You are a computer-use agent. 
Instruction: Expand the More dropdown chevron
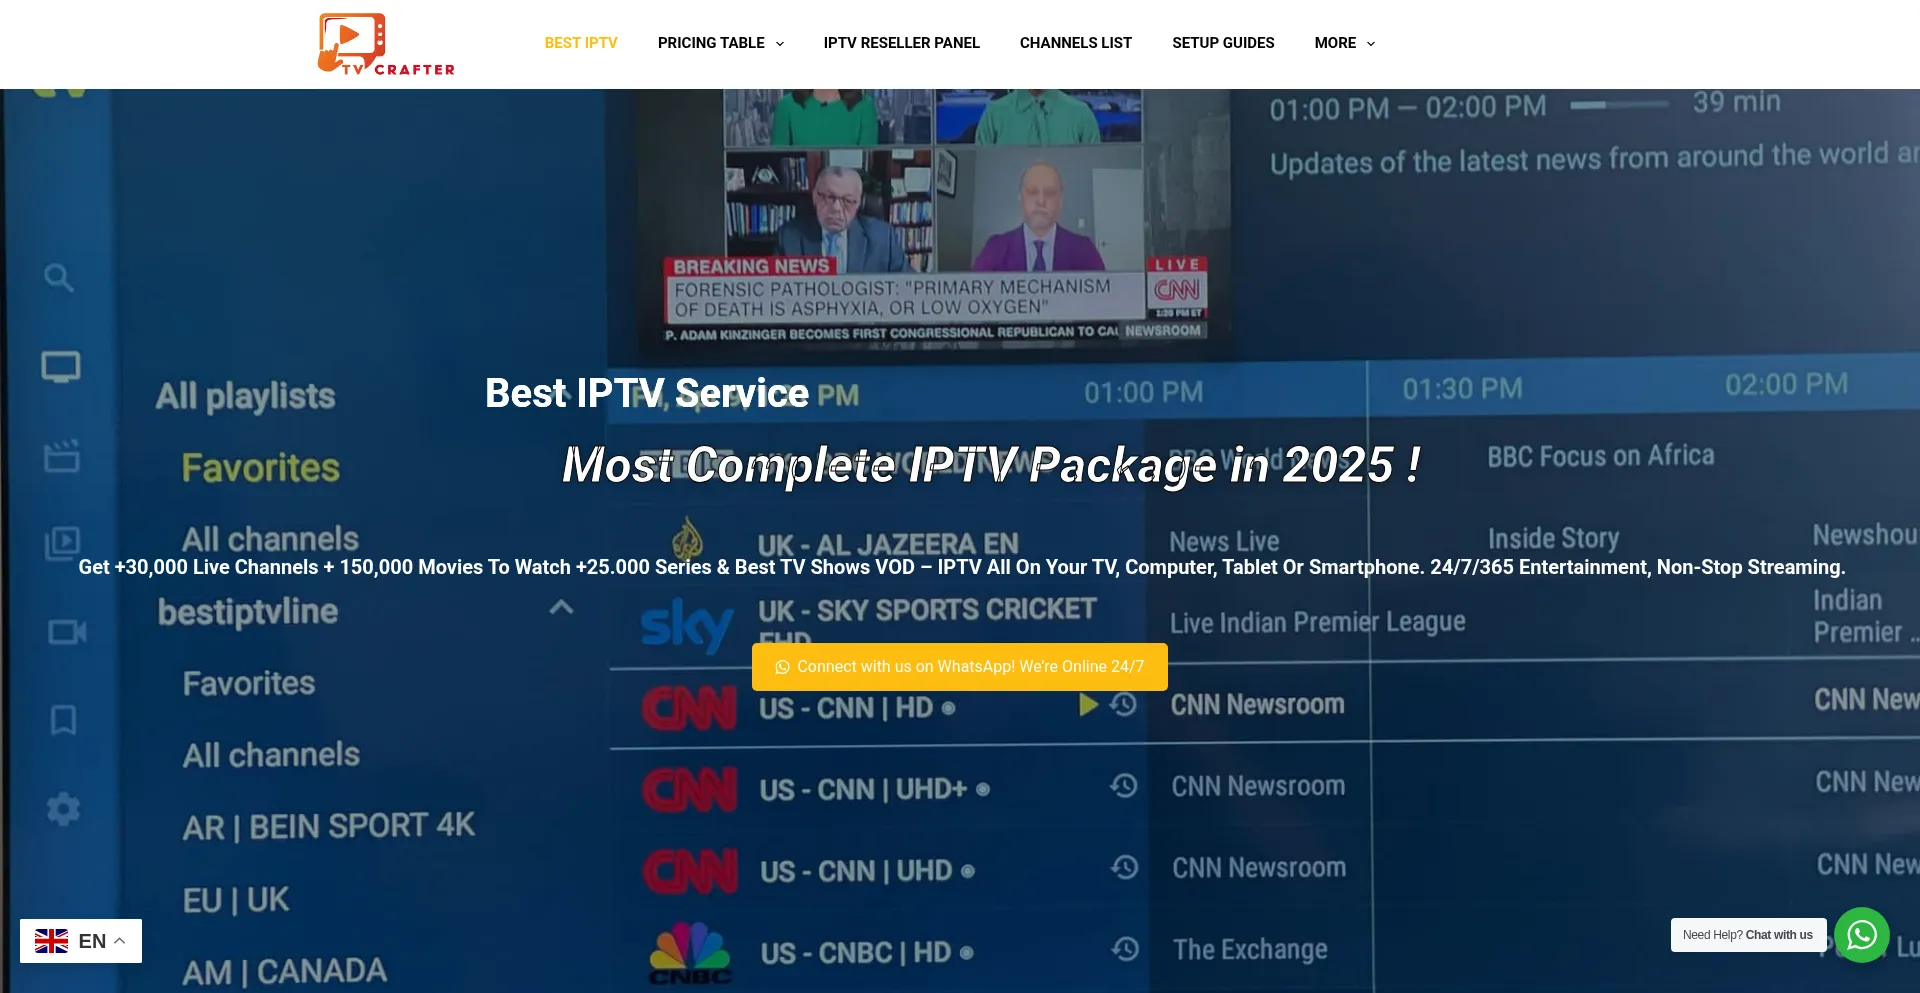(x=1371, y=44)
